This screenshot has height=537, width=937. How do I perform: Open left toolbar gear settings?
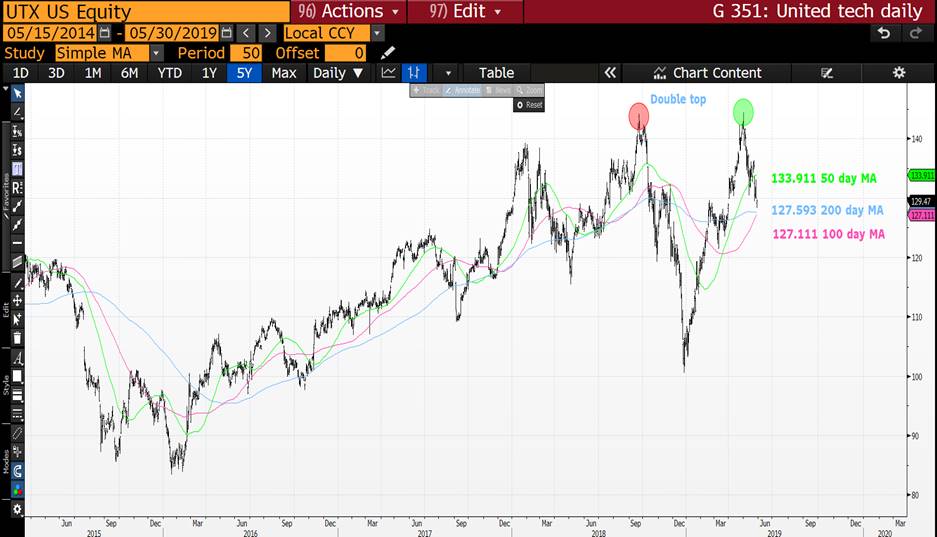coord(17,510)
